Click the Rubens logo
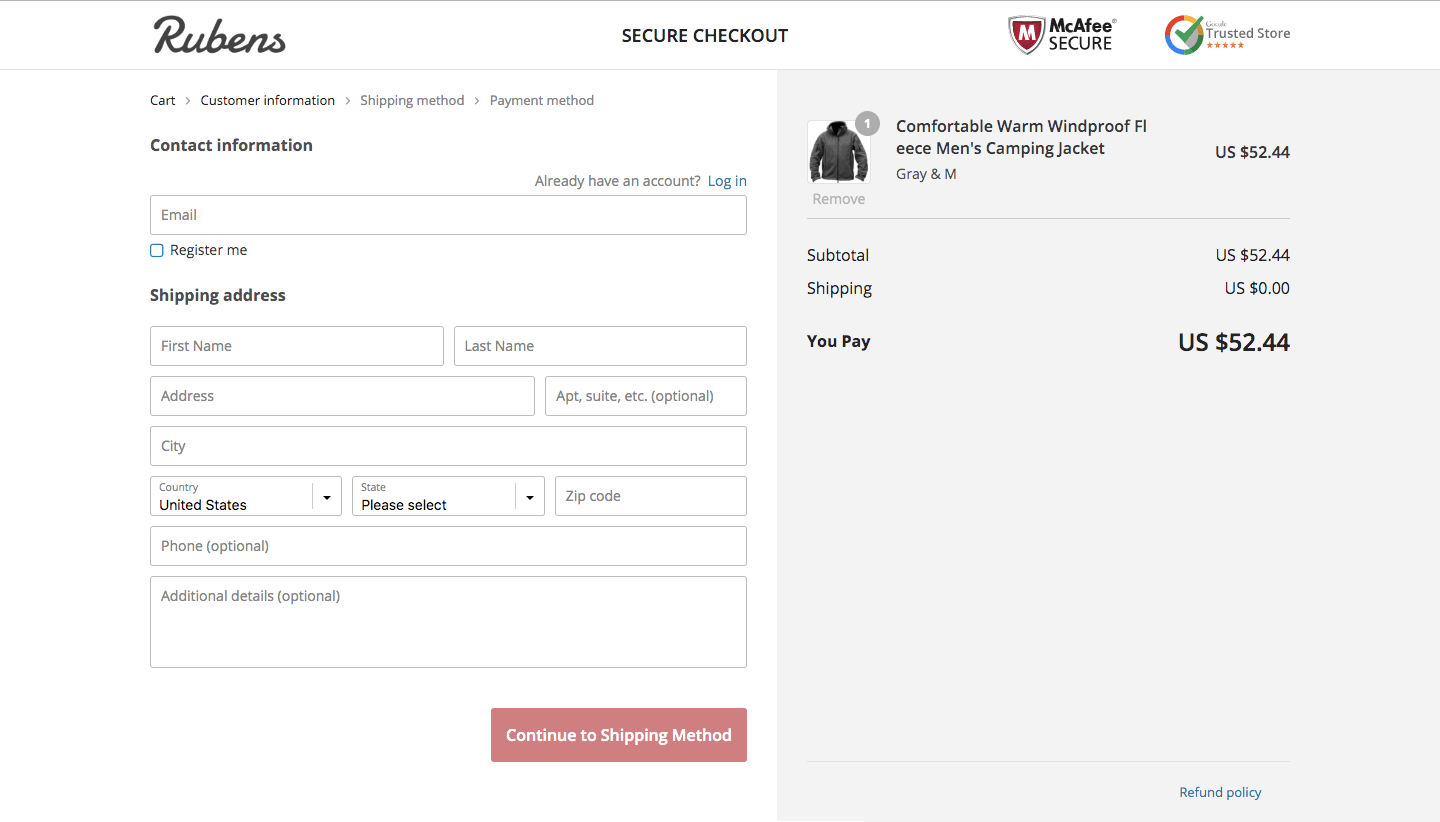The image size is (1440, 822). tap(219, 35)
